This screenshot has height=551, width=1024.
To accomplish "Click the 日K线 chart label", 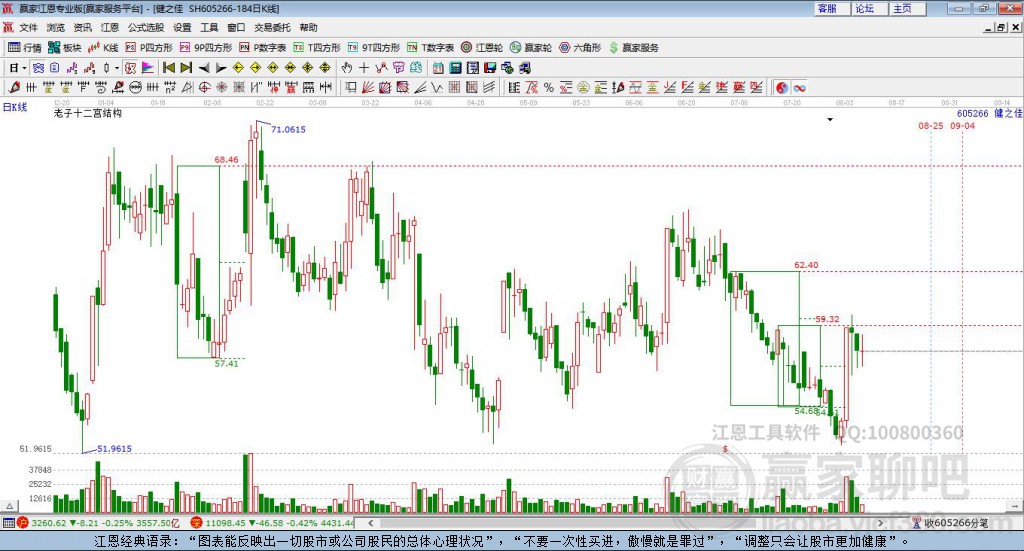I will click(14, 108).
